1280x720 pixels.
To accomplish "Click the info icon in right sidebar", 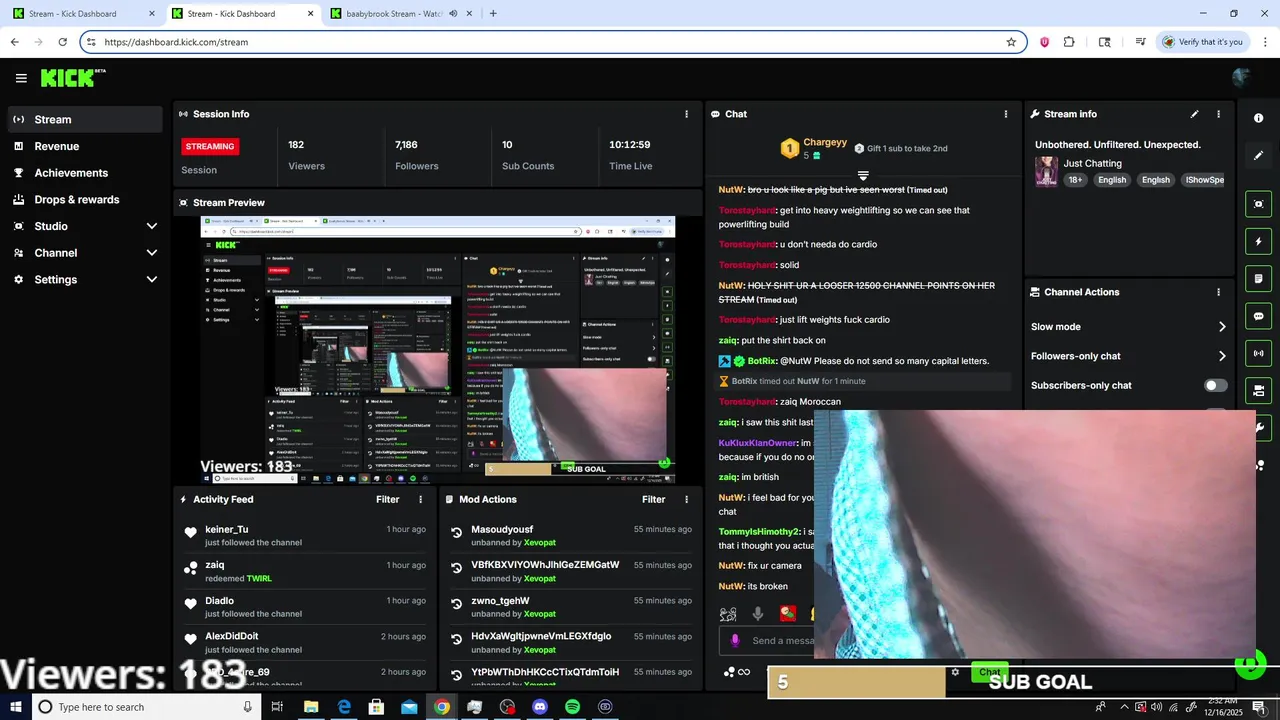I will (1258, 118).
